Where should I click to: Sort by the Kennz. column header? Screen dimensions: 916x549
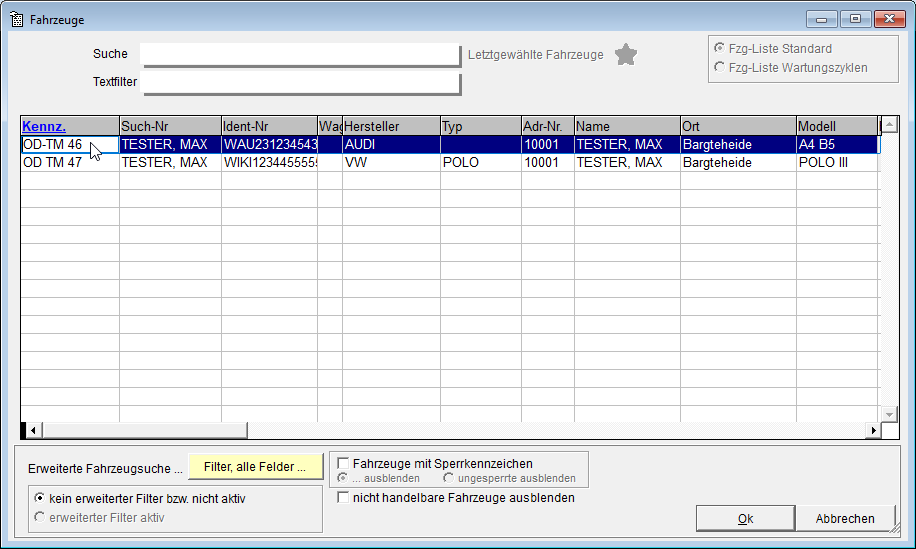tap(70, 126)
